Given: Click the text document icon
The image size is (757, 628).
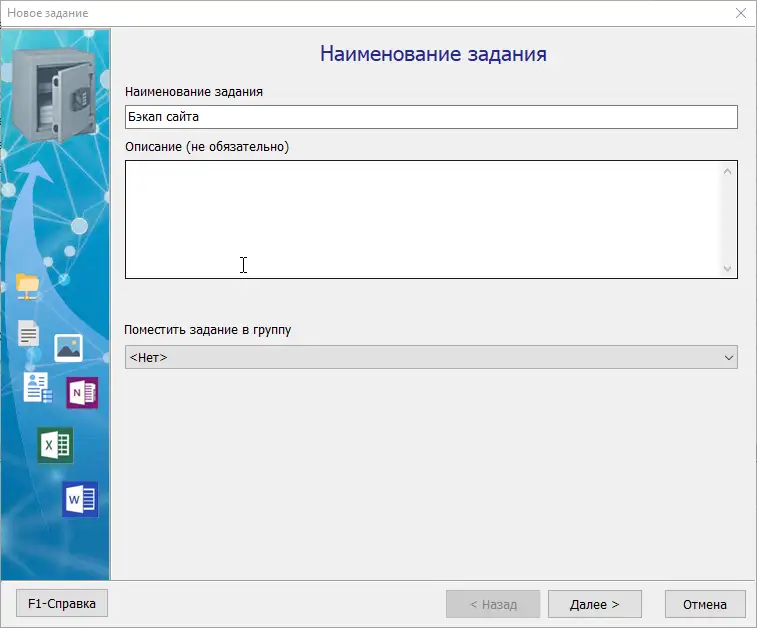Looking at the screenshot, I should [28, 333].
